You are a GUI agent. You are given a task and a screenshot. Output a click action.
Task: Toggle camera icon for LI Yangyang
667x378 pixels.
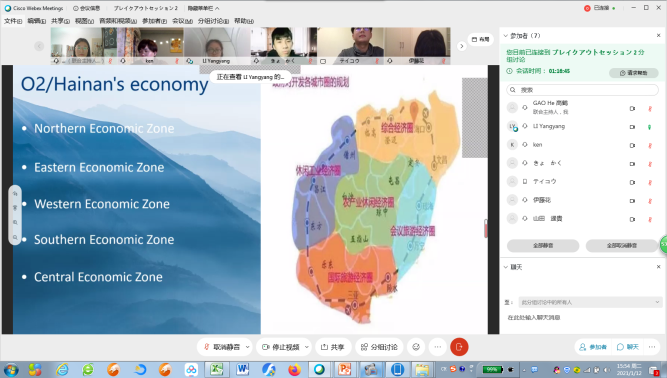[x=632, y=127]
